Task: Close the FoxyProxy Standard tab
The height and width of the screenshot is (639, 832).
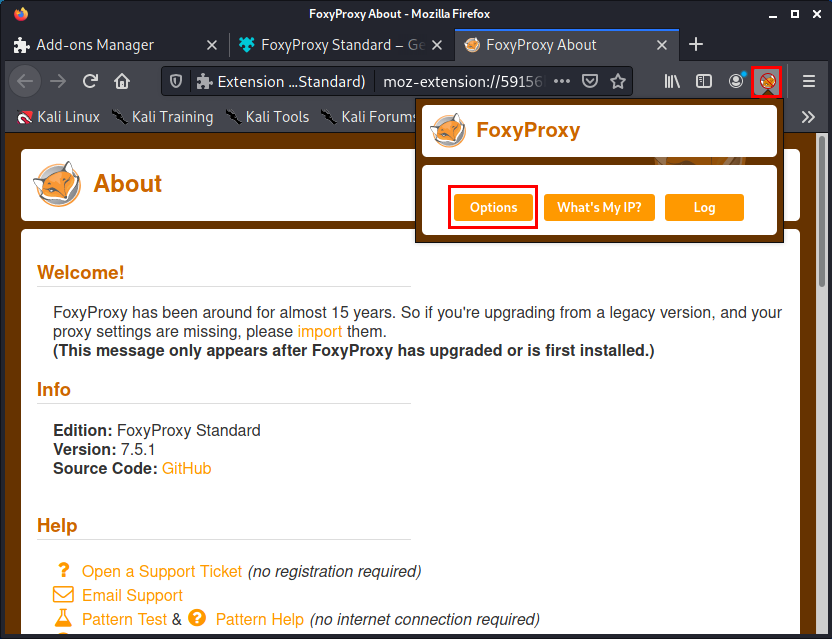Action: click(x=437, y=45)
